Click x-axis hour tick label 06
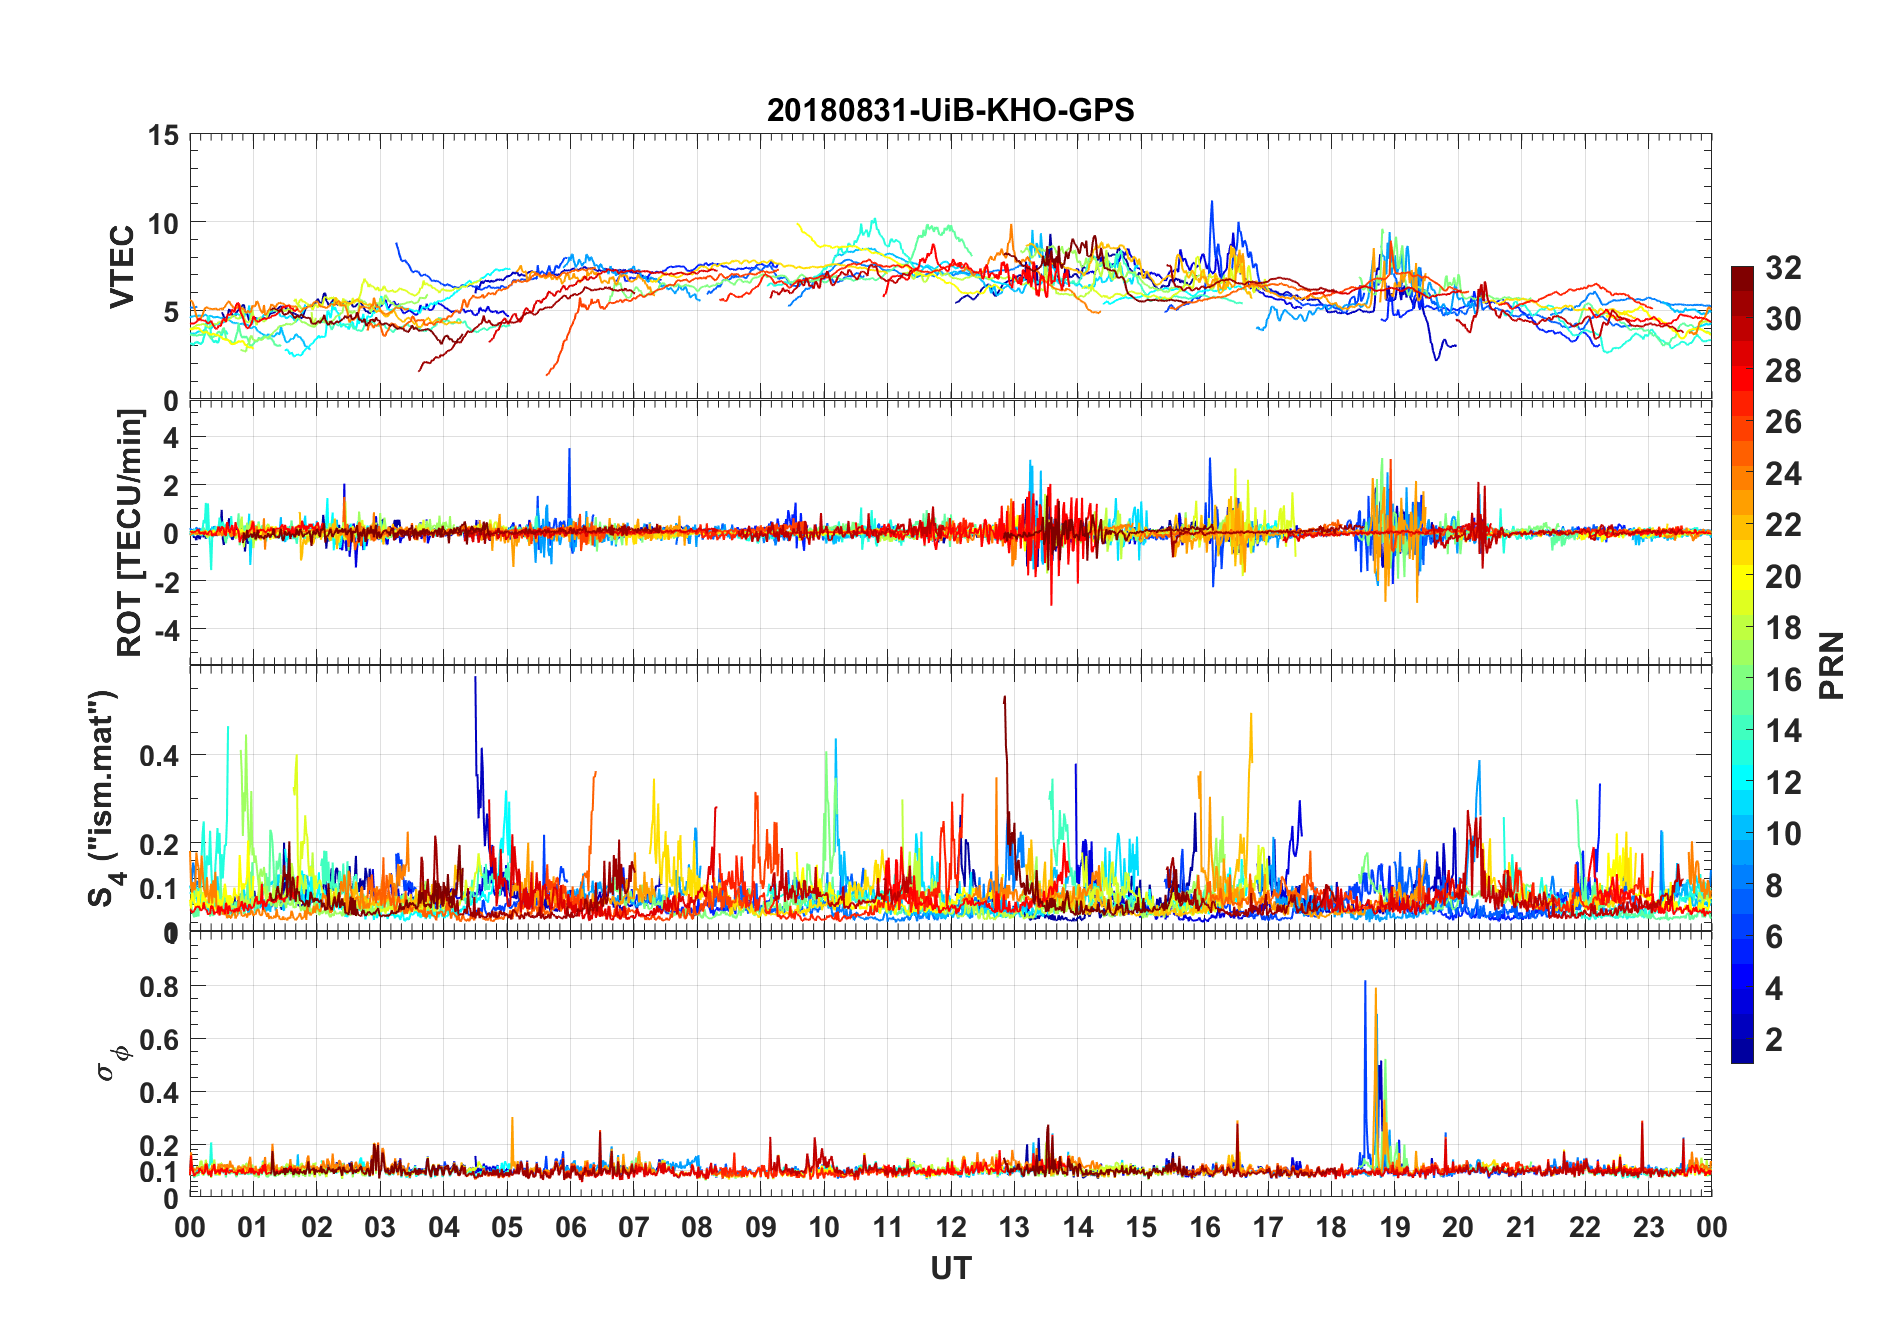This screenshot has width=1902, height=1330. [570, 1227]
